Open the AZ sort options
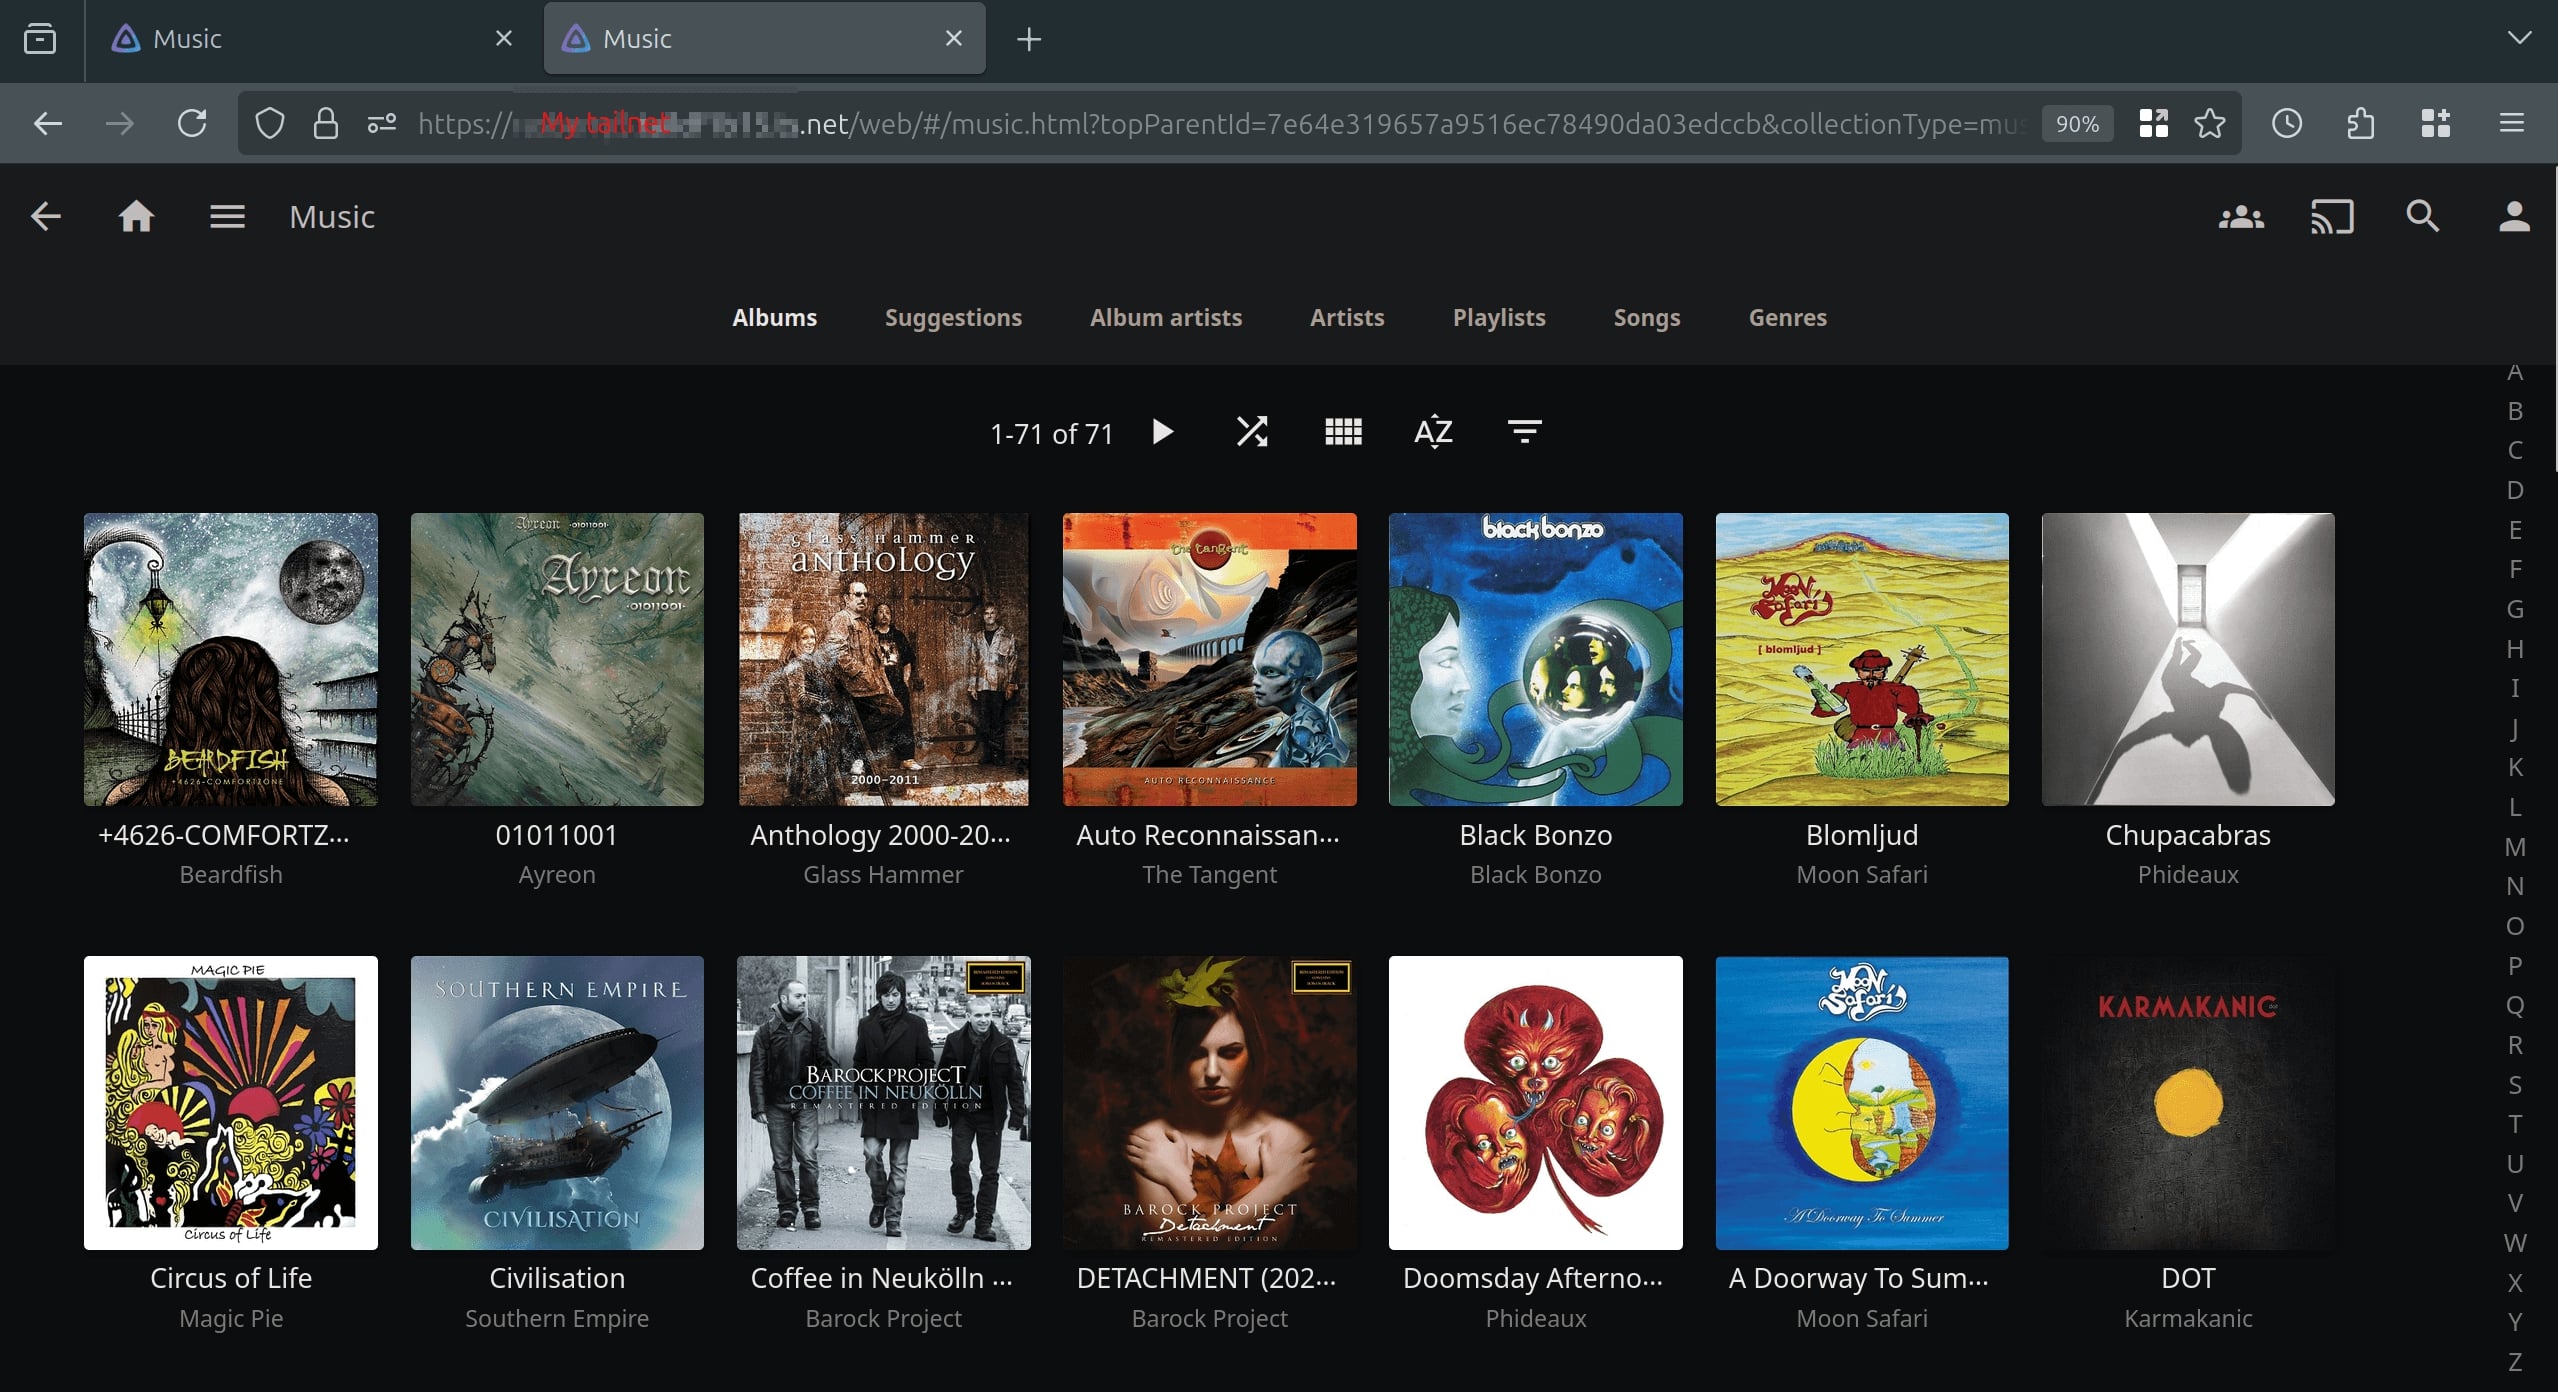This screenshot has height=1392, width=2558. point(1433,432)
